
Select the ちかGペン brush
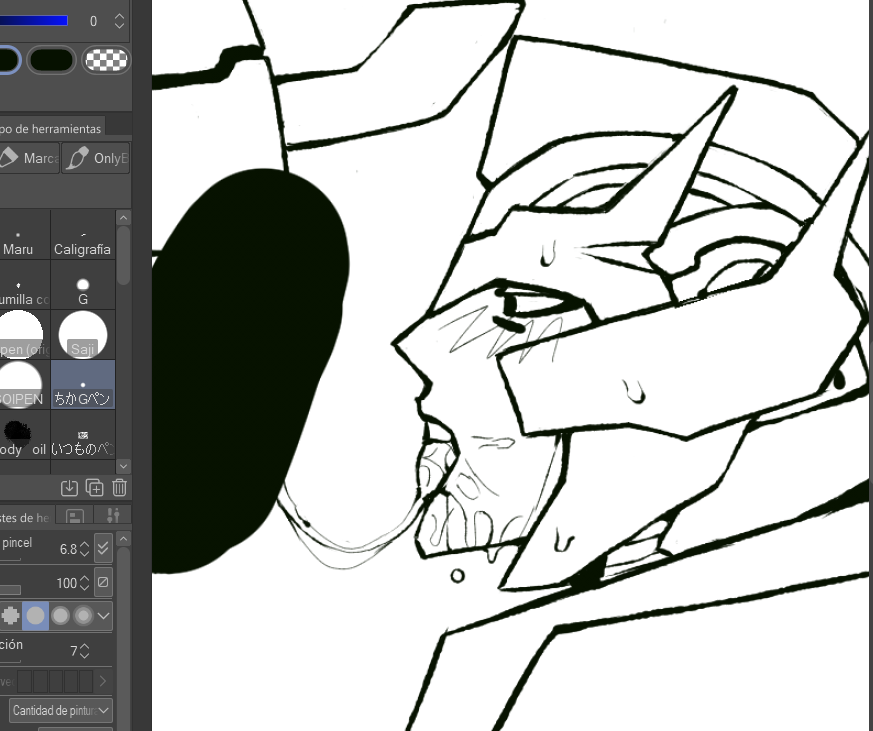82,385
